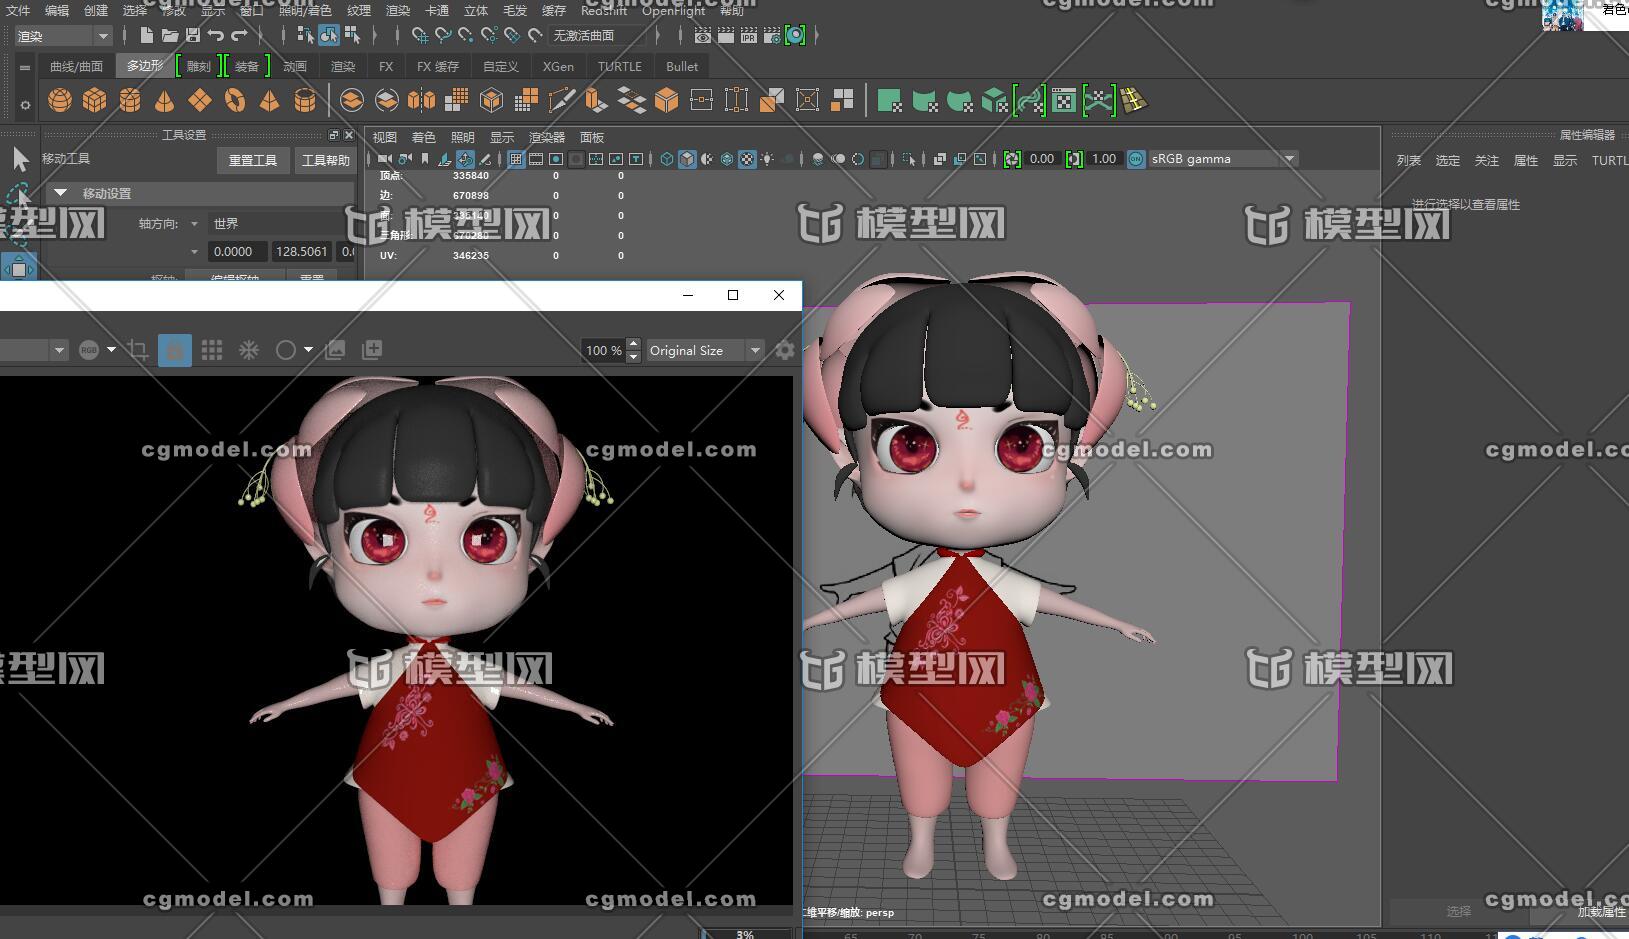Add a polygon torus from the shelf
1629x939 pixels.
pos(234,100)
